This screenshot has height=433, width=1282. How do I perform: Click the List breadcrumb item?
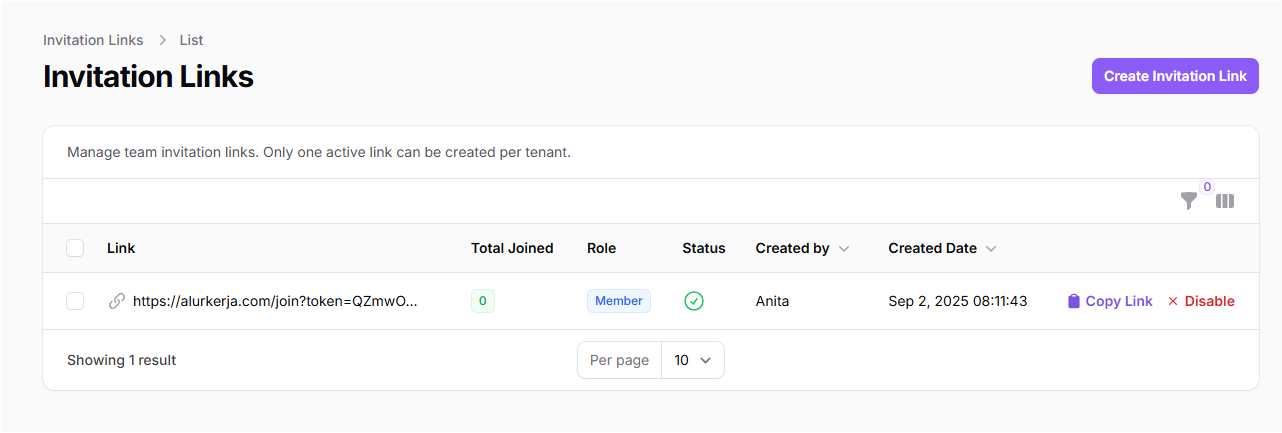pos(191,40)
